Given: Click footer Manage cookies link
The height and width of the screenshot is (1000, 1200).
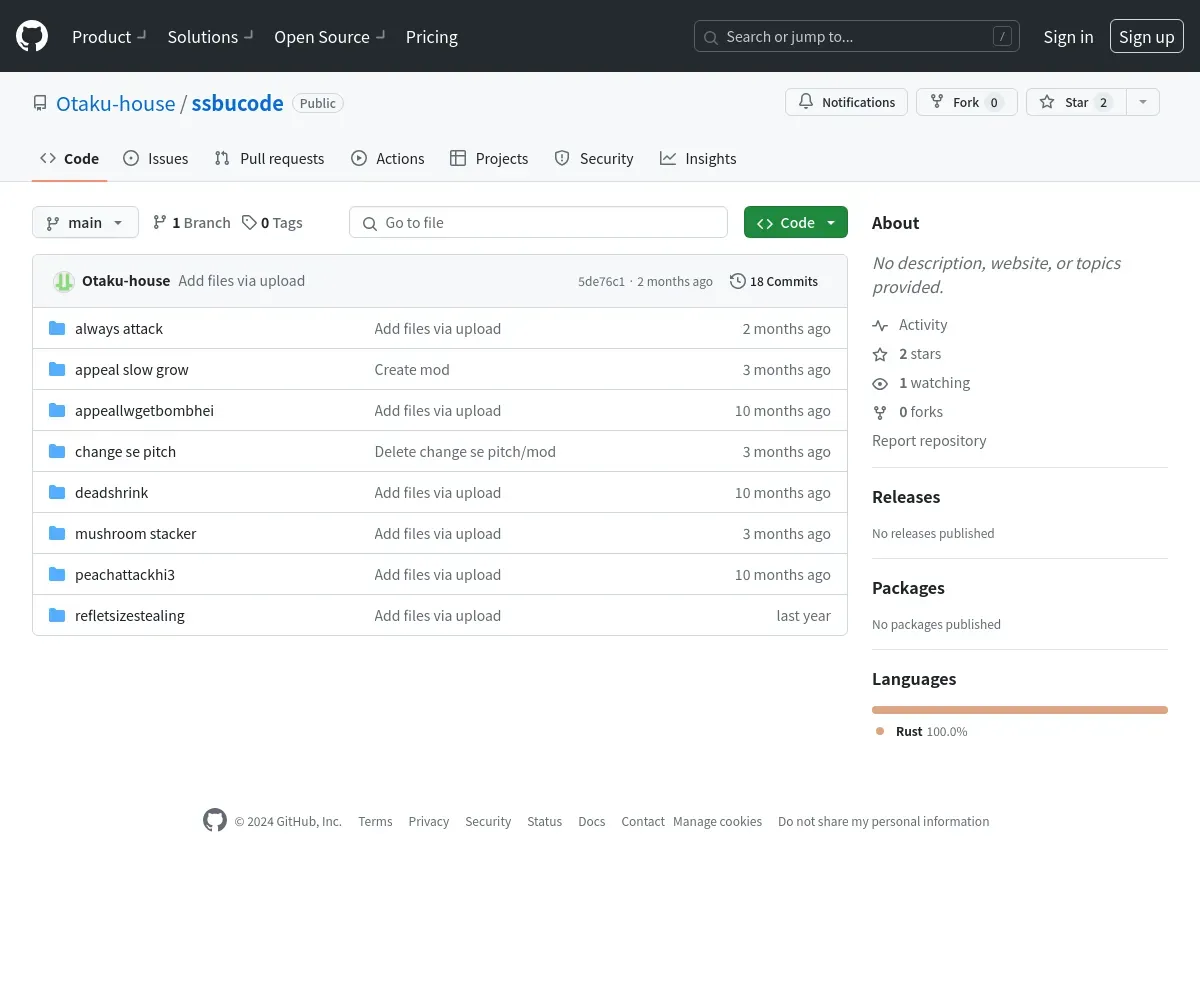Looking at the screenshot, I should tap(717, 821).
